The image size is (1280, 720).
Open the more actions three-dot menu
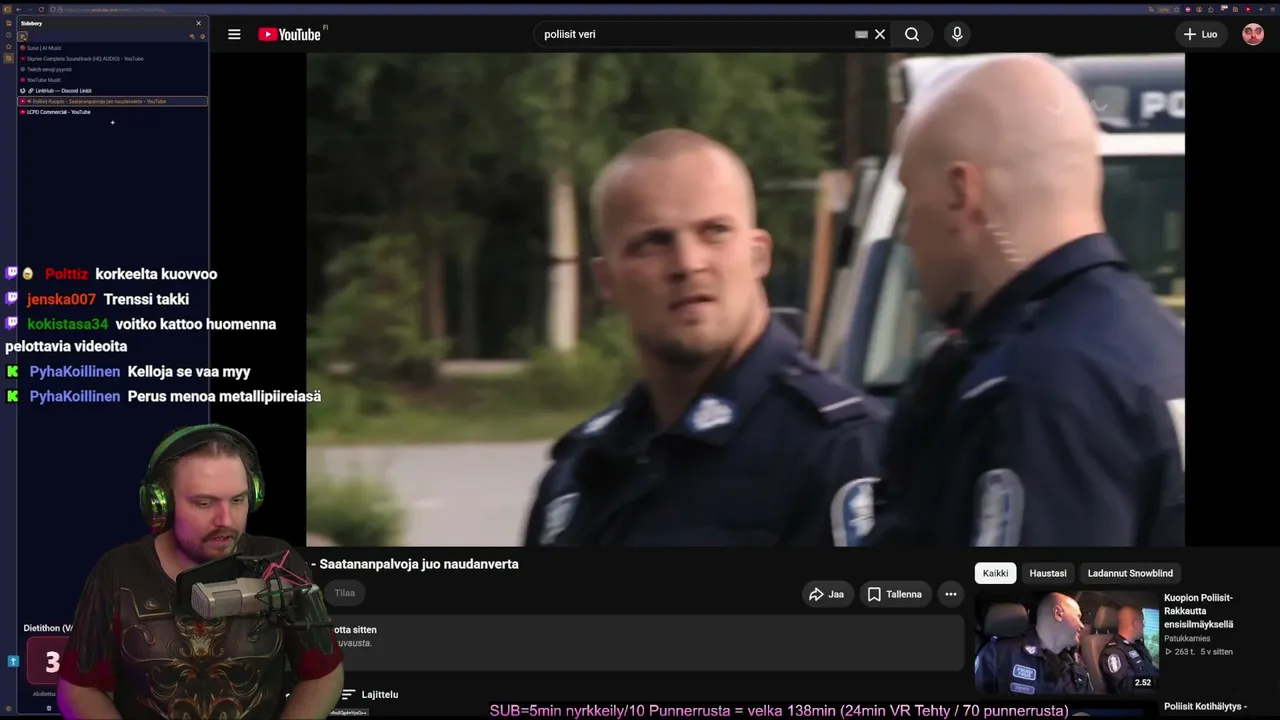pyautogui.click(x=951, y=594)
